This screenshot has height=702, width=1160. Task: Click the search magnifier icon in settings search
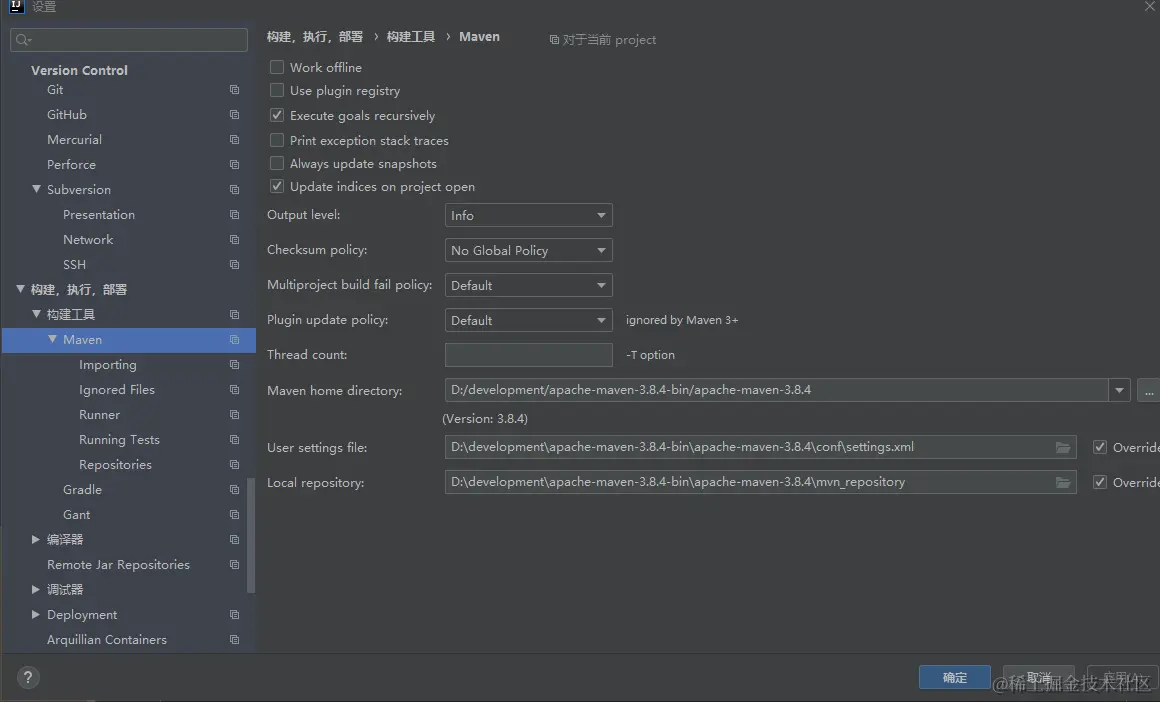tap(24, 40)
